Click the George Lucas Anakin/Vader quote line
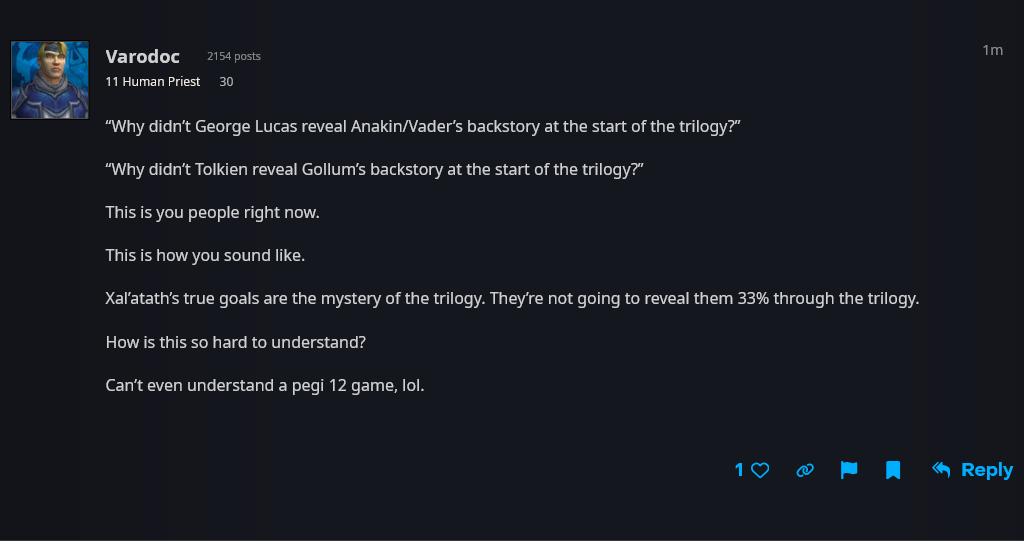Viewport: 1024px width, 541px height. [x=423, y=127]
